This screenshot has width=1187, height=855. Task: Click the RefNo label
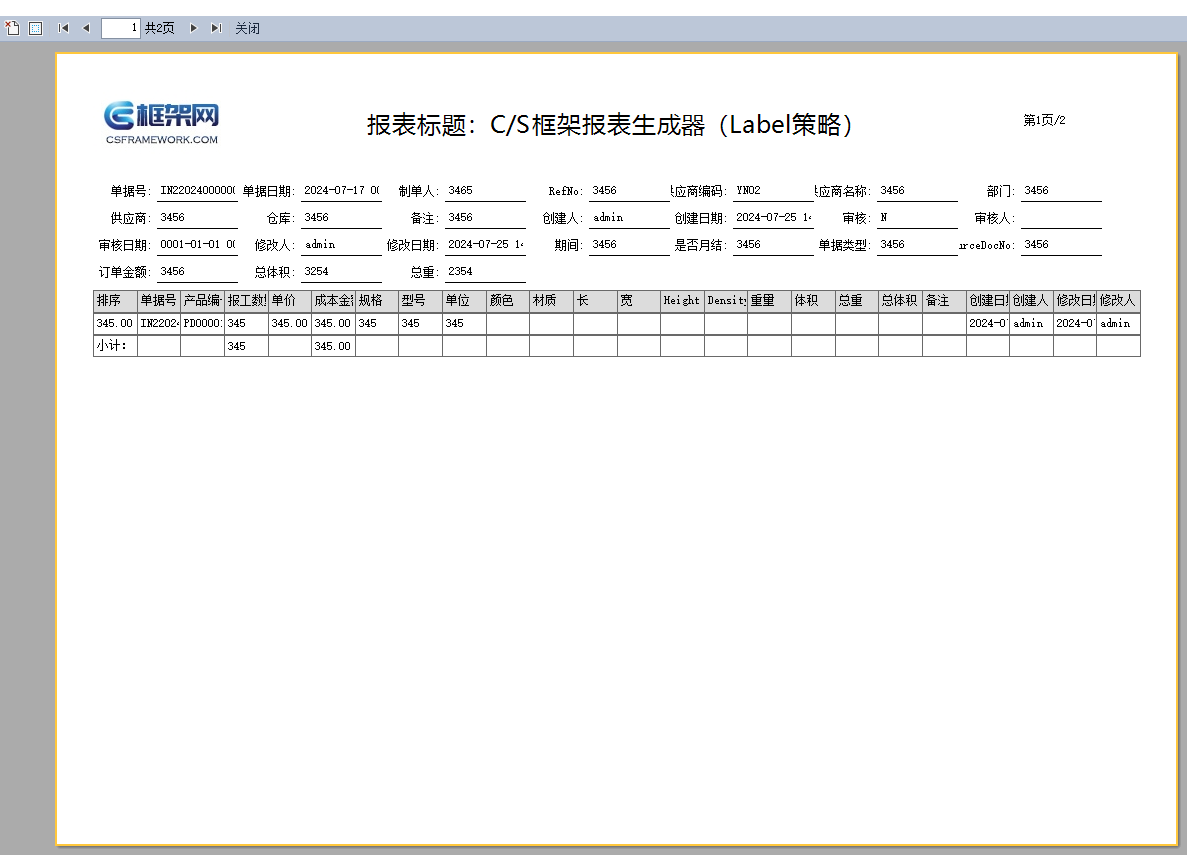tap(565, 191)
